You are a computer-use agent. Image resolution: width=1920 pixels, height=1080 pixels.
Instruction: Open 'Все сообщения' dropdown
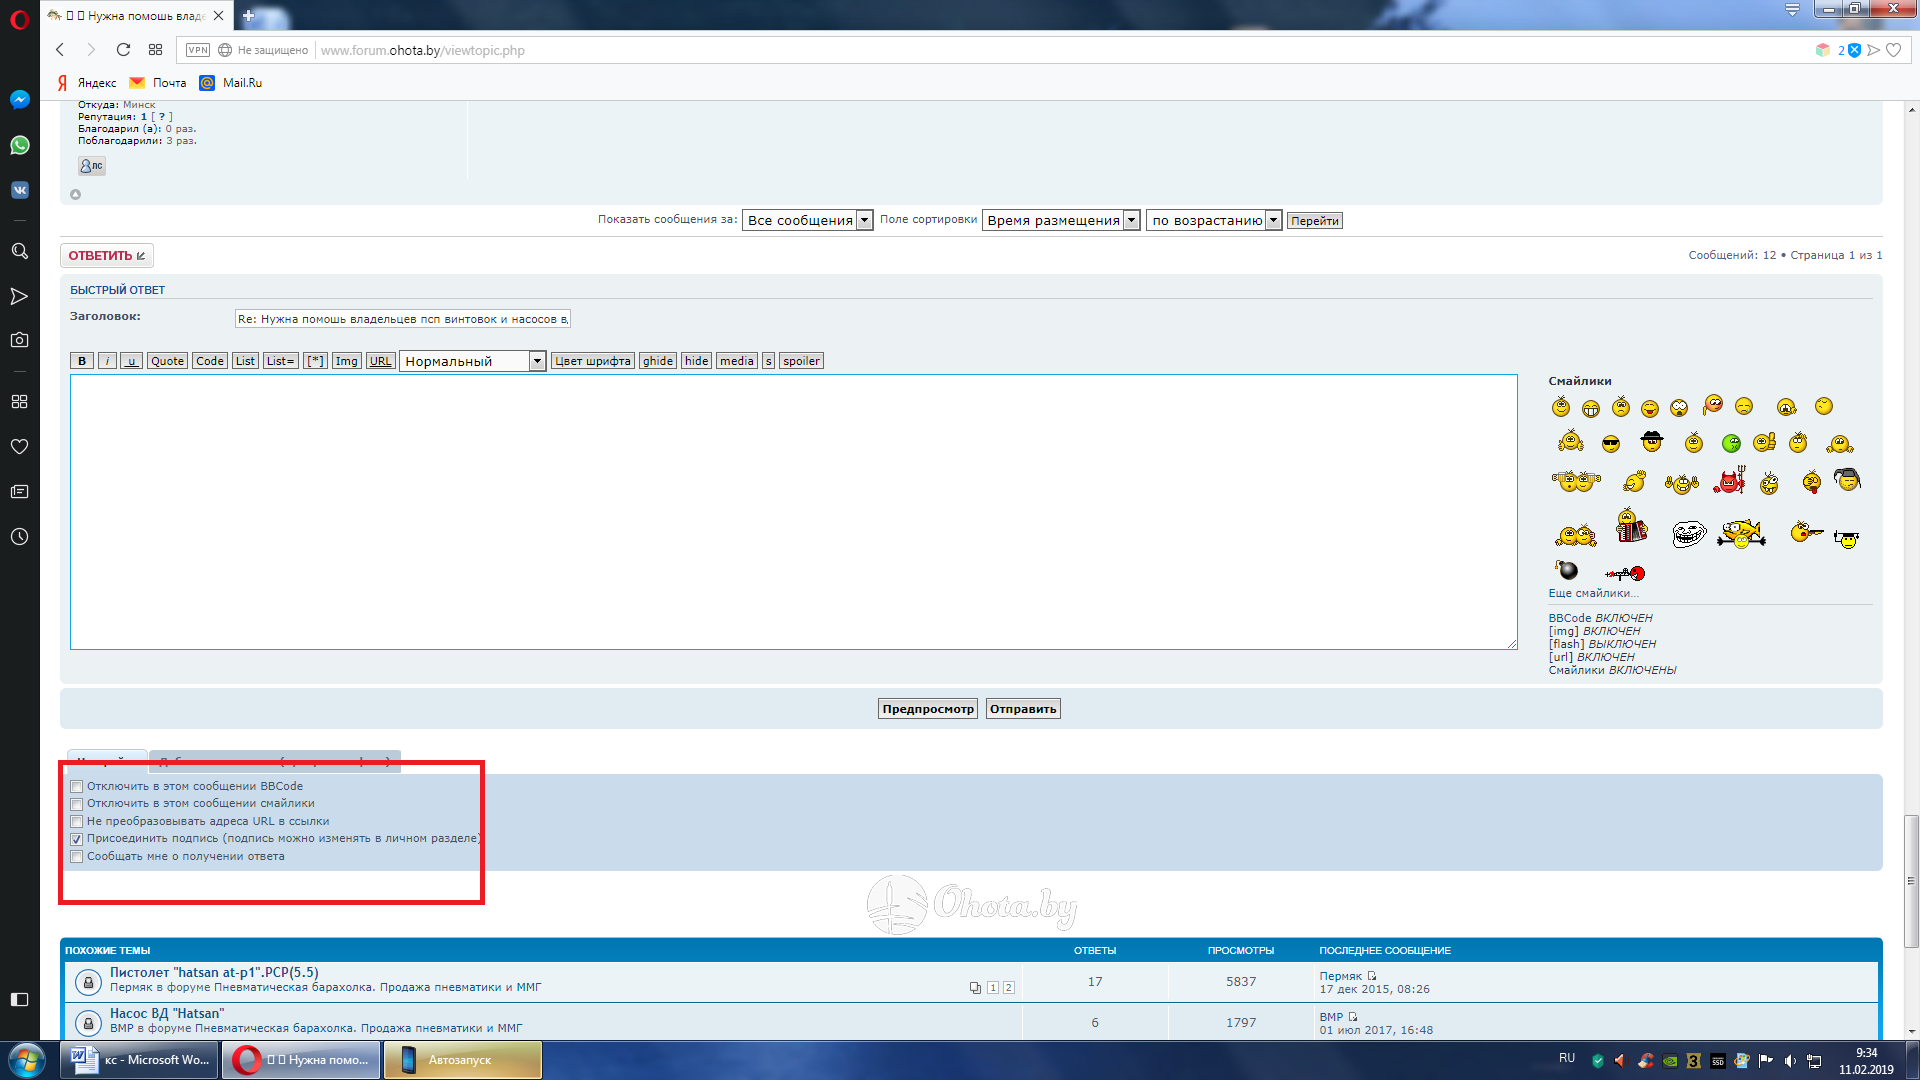coord(807,220)
